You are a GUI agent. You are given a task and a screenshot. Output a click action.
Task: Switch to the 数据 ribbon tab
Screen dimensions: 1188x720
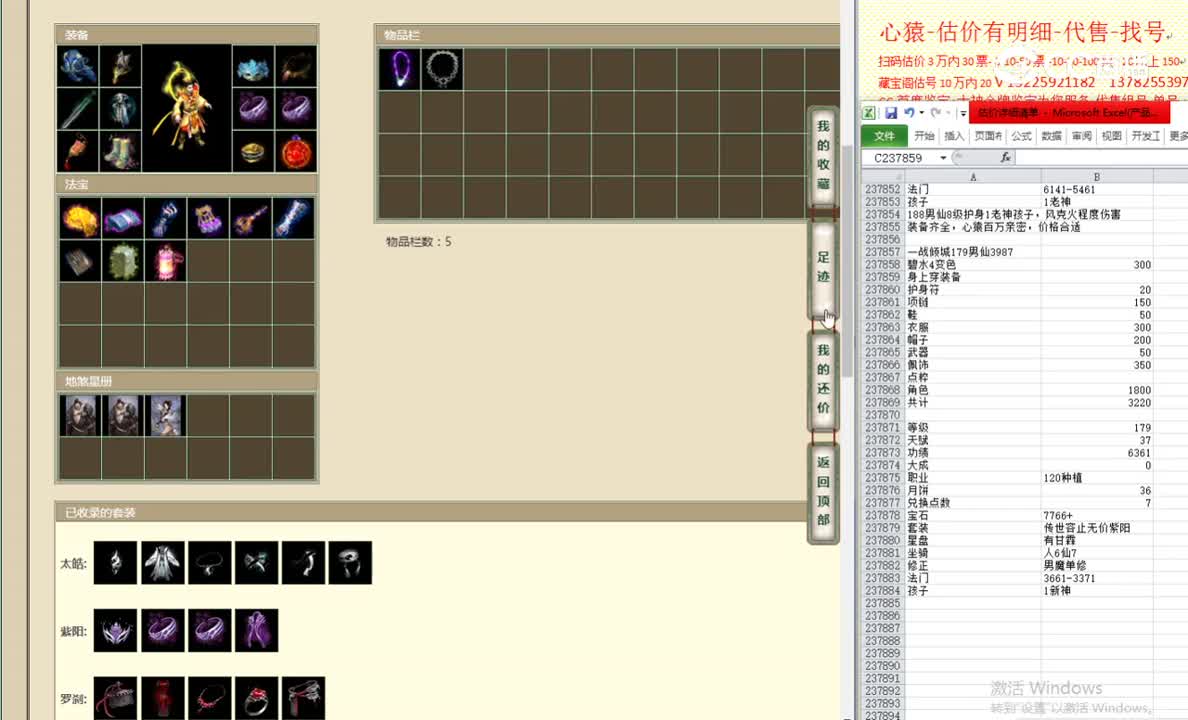[1051, 136]
